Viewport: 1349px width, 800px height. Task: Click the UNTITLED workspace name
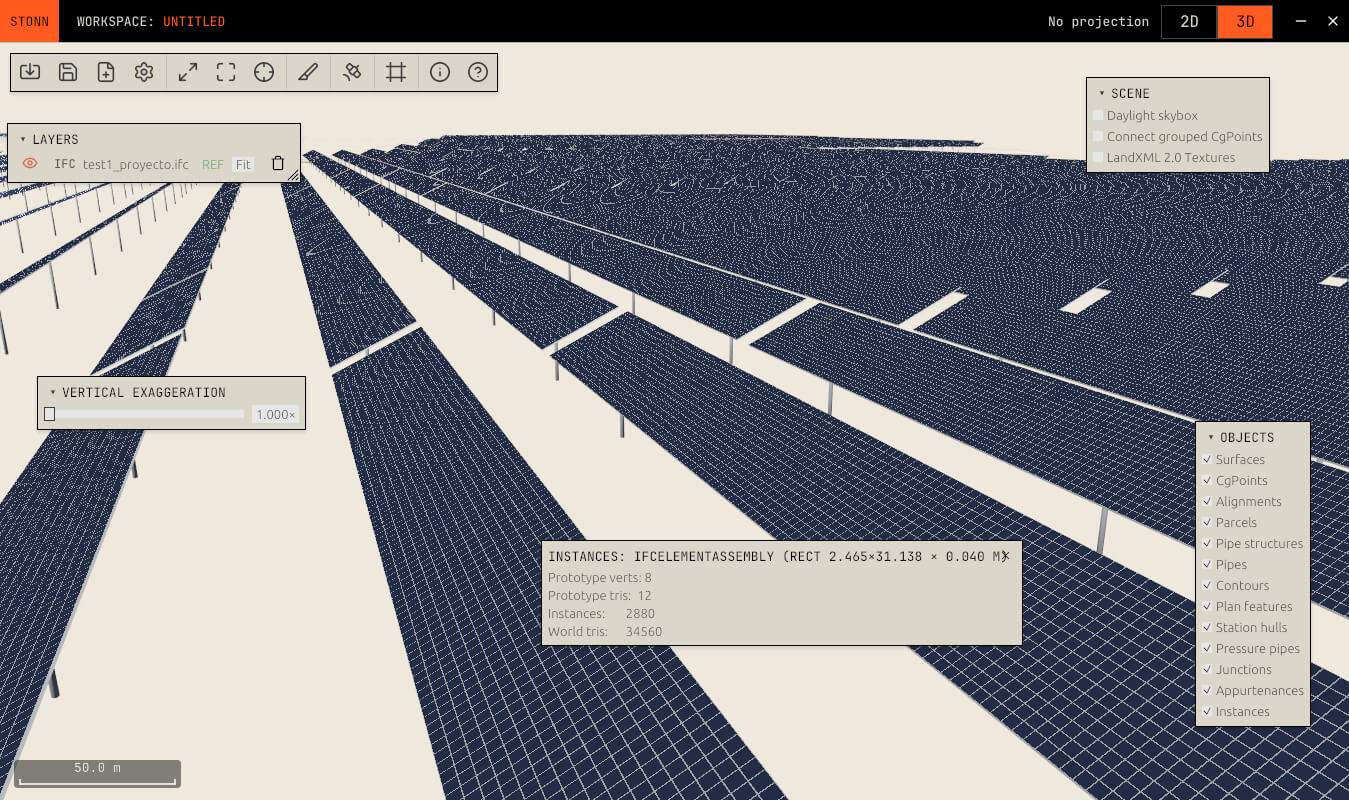(x=194, y=22)
